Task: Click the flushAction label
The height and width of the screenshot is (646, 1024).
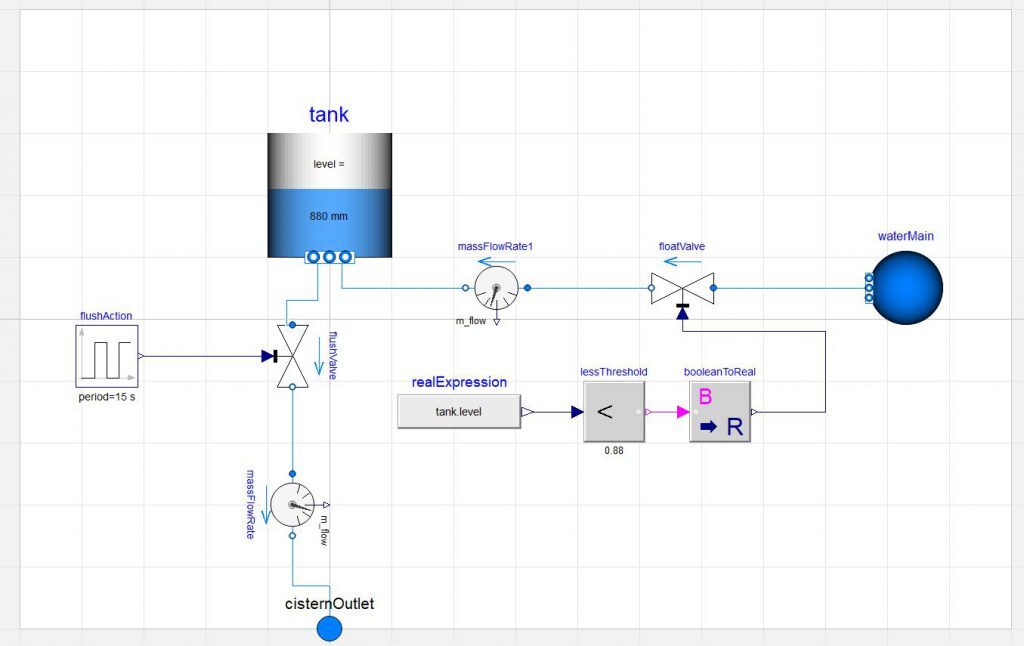Action: tap(106, 315)
